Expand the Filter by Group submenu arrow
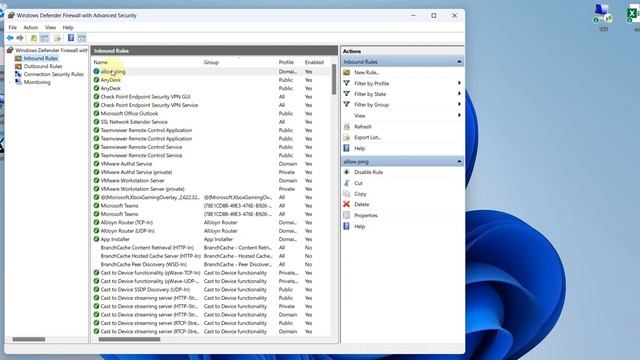Viewport: 640px width, 360px height. click(459, 104)
